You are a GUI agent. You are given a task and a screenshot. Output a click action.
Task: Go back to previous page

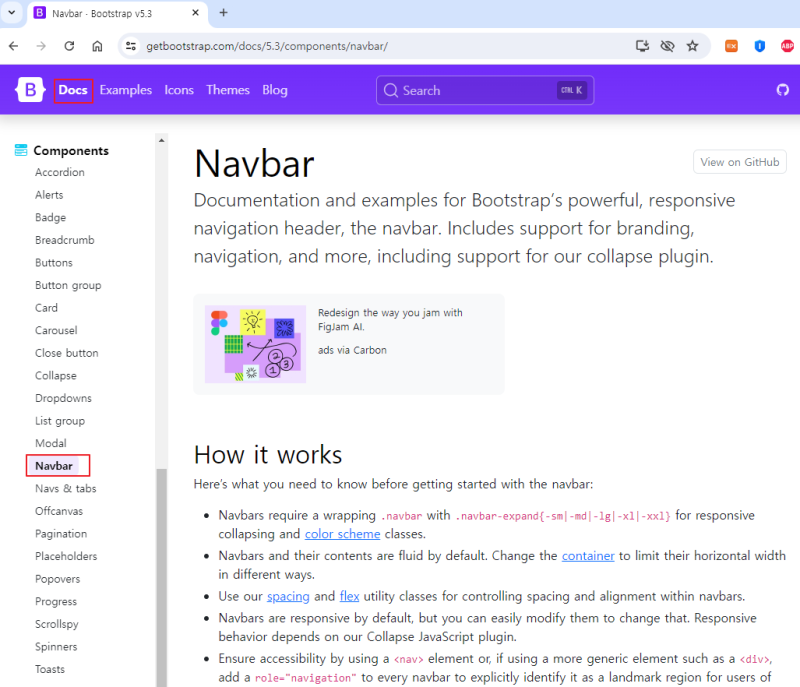[14, 46]
